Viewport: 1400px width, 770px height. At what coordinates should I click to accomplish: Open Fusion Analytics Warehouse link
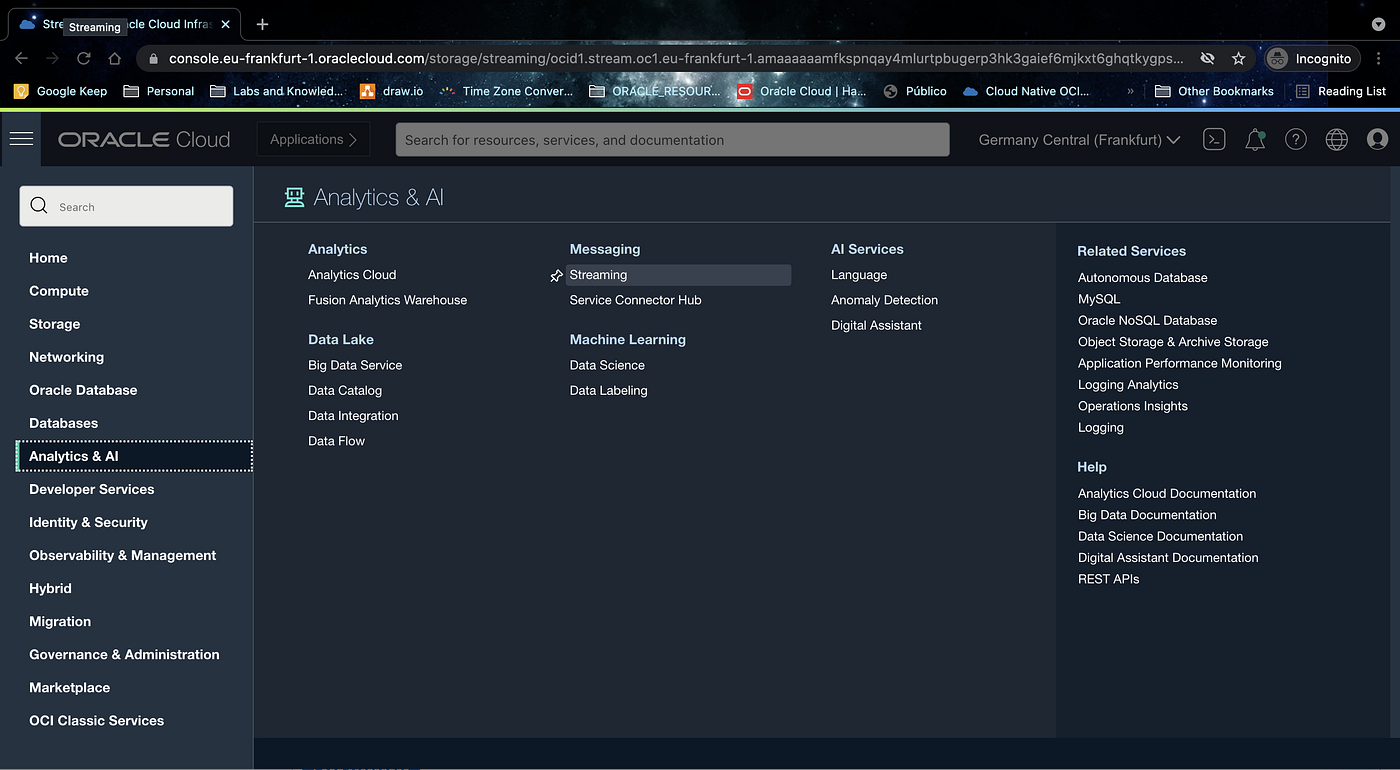[x=387, y=300]
